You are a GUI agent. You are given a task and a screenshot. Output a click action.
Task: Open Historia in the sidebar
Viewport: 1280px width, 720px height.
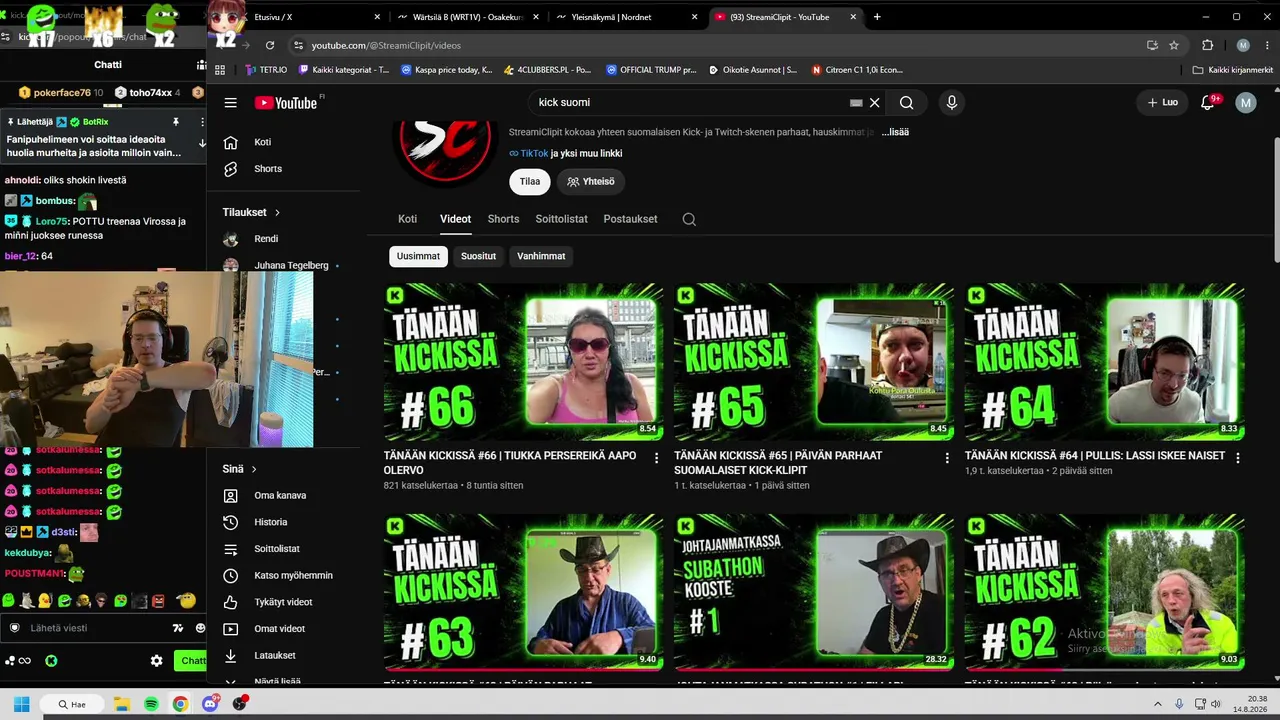click(270, 522)
